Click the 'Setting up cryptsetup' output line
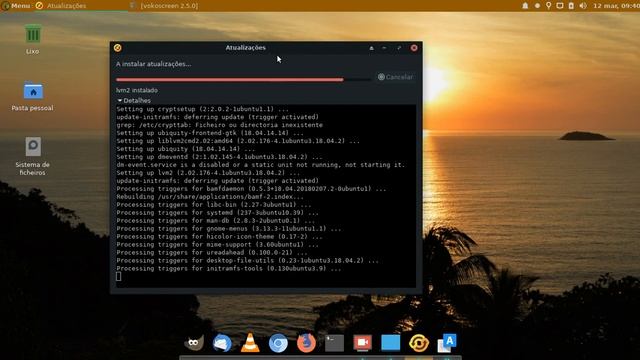Viewport: 640px width, 360px height. point(202,109)
